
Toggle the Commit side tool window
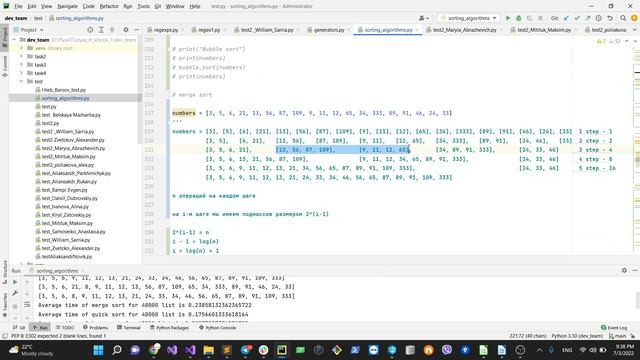(4, 67)
